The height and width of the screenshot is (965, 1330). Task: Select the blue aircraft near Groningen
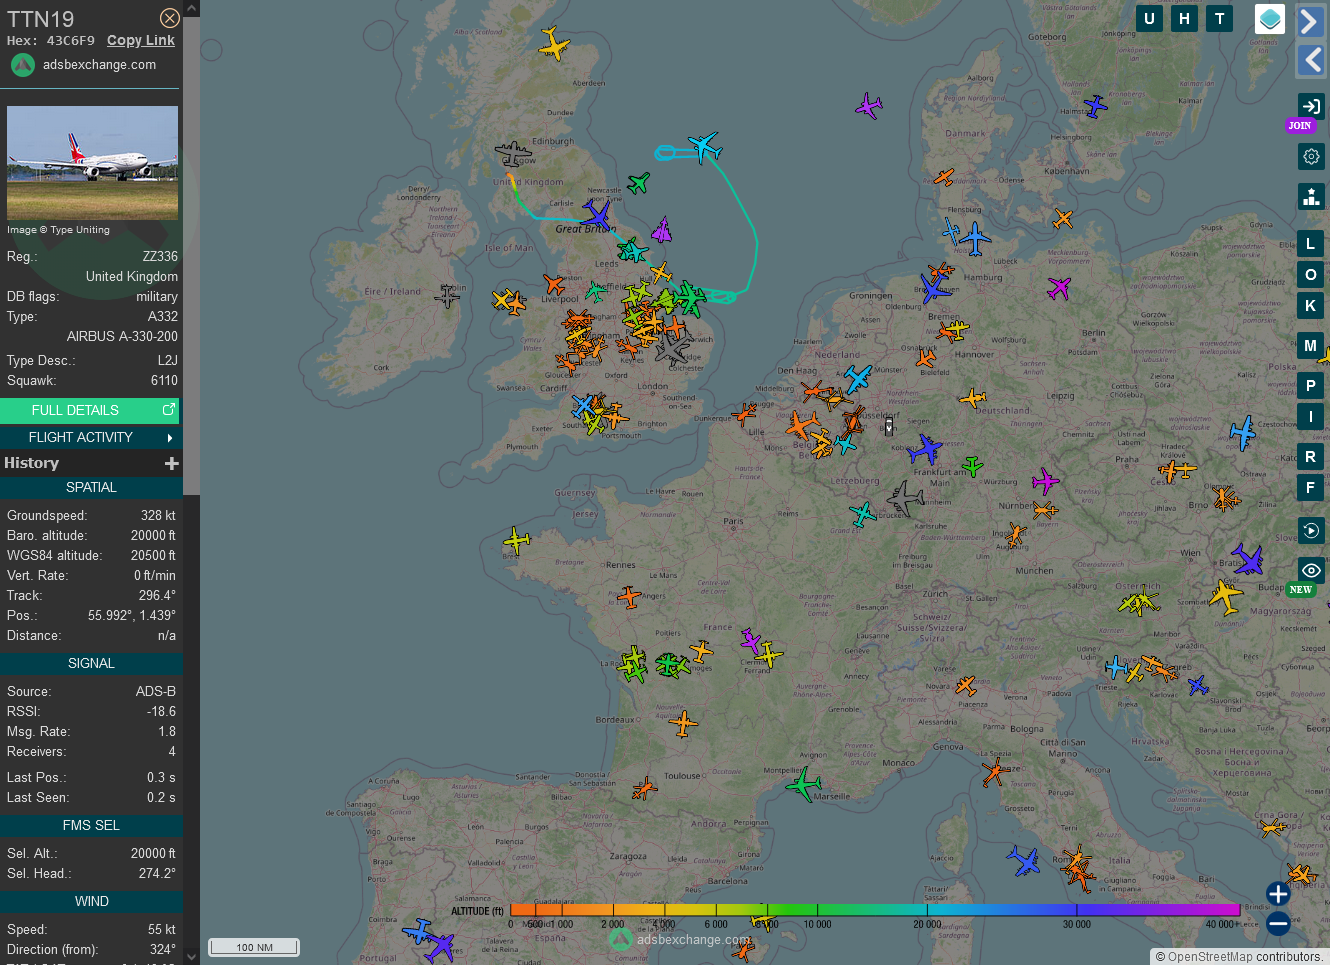[936, 289]
